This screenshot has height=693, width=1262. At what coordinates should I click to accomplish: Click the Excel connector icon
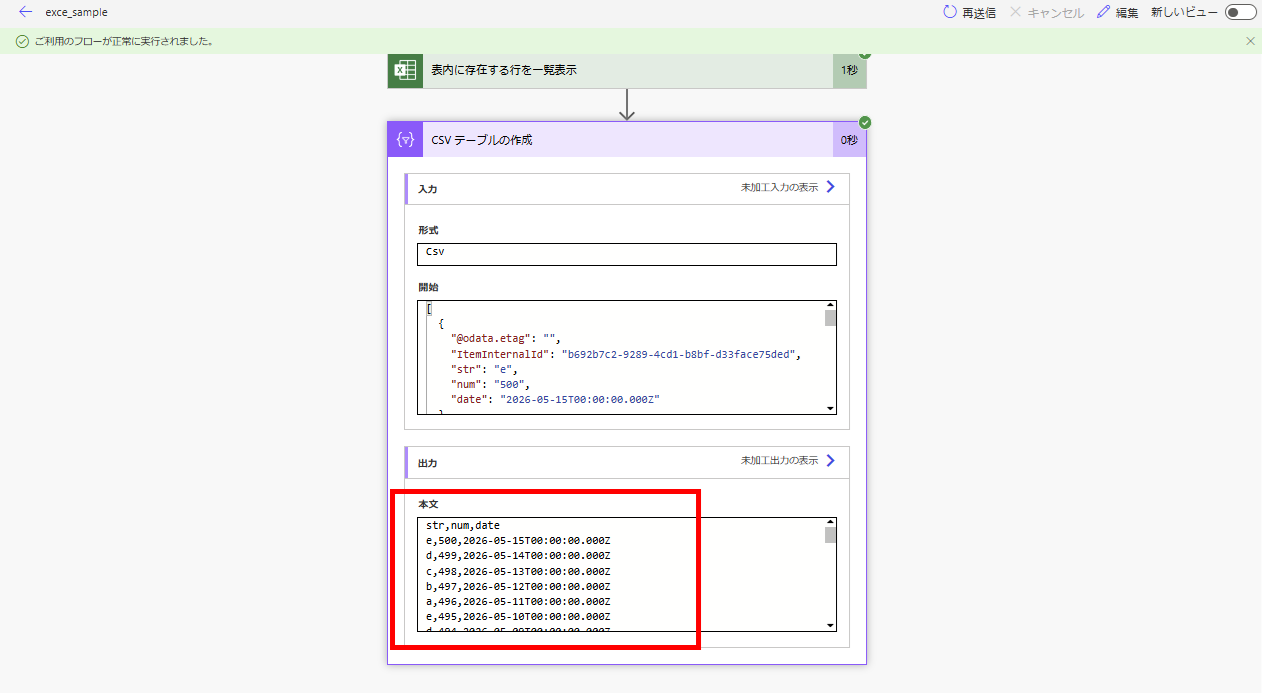pyautogui.click(x=405, y=71)
